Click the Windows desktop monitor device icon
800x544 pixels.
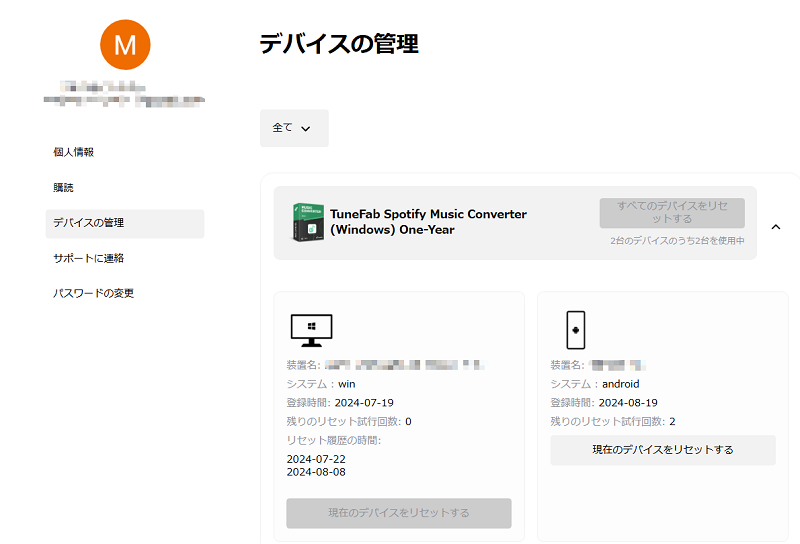(311, 328)
